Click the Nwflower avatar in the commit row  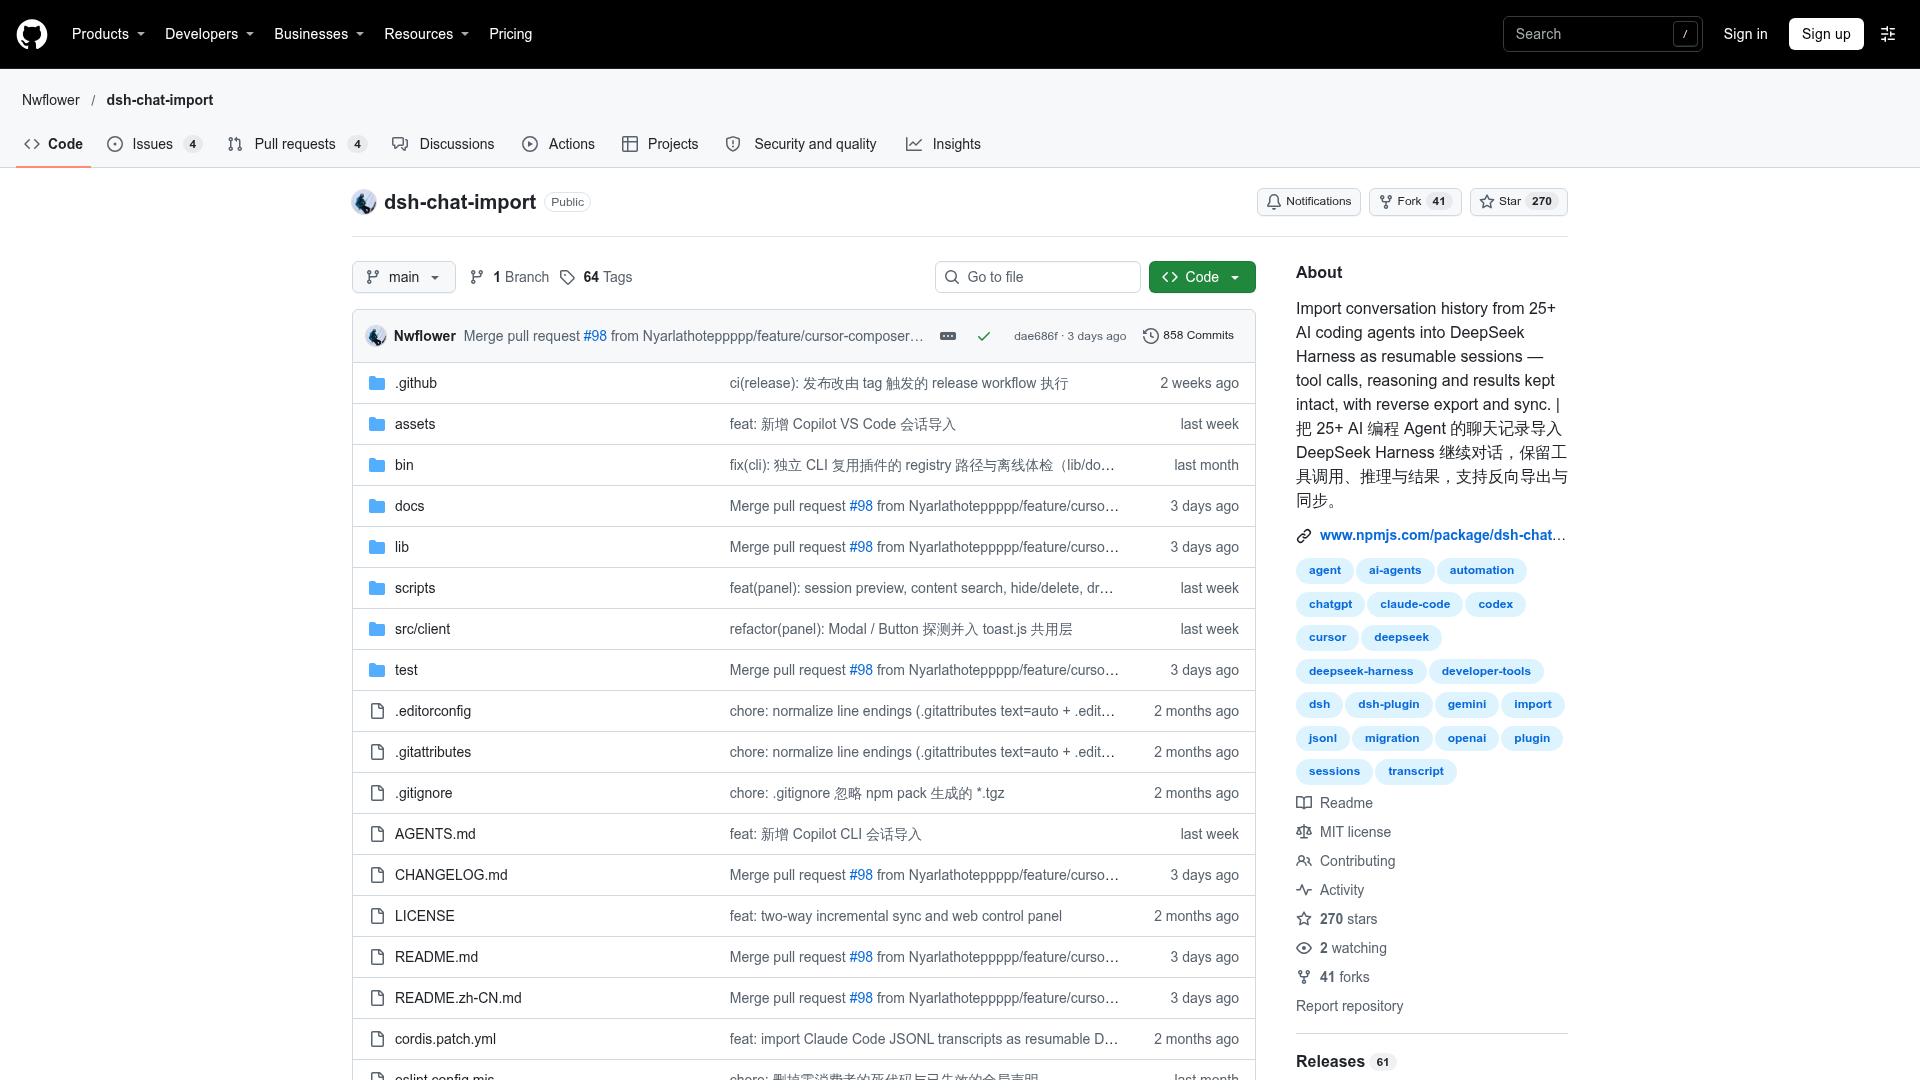click(x=376, y=336)
